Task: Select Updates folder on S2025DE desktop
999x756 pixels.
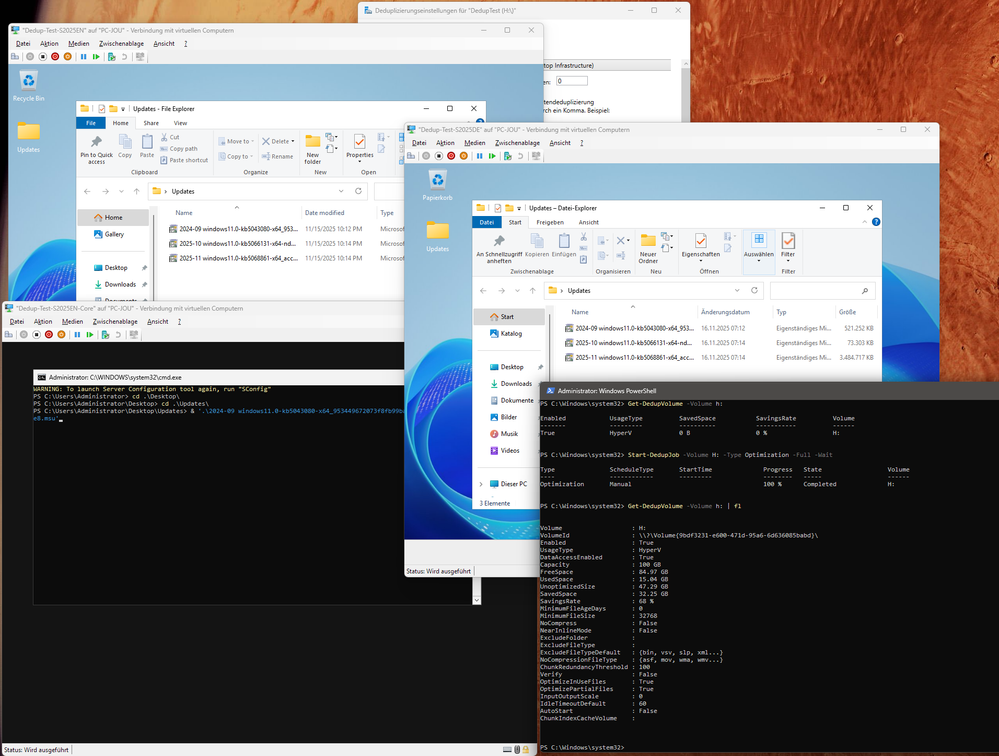Action: pyautogui.click(x=438, y=236)
